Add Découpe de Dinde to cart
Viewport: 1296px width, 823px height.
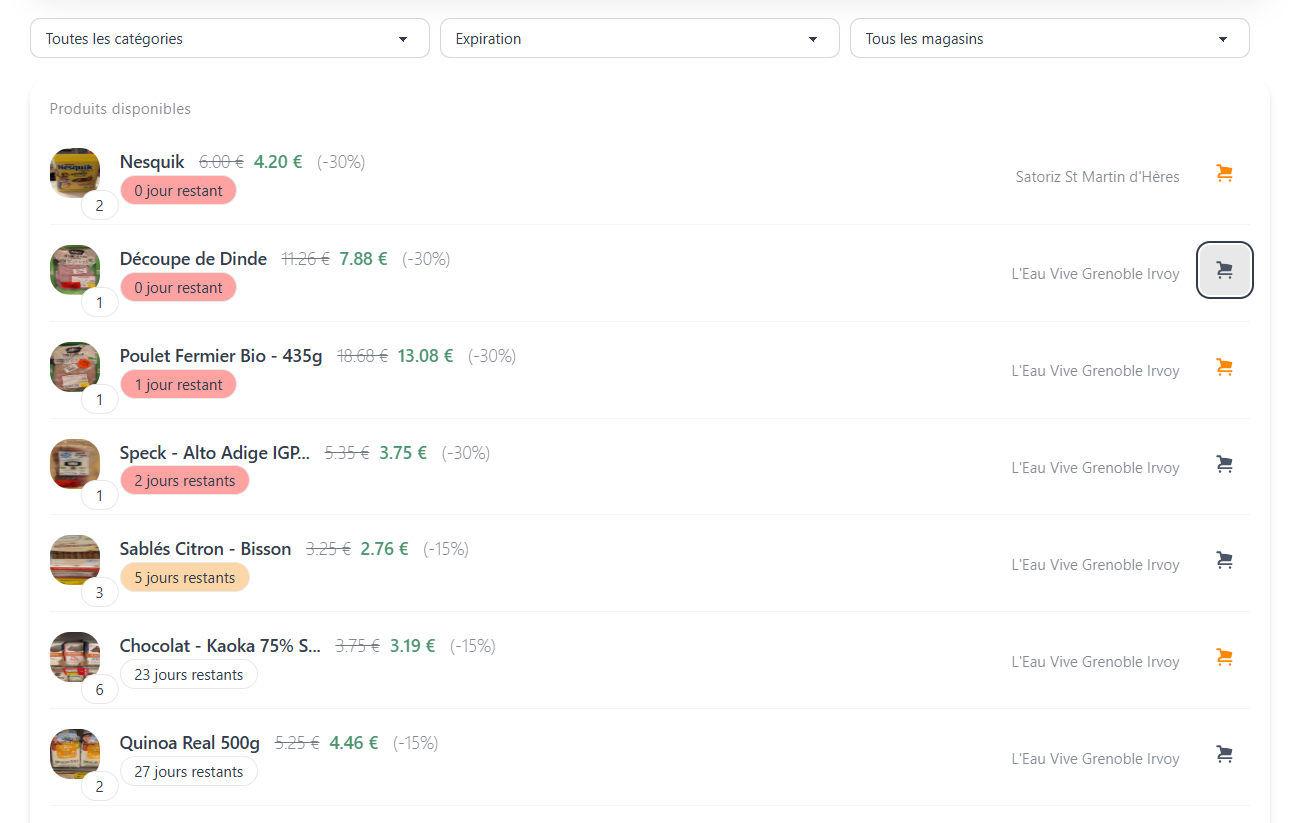(x=1224, y=270)
